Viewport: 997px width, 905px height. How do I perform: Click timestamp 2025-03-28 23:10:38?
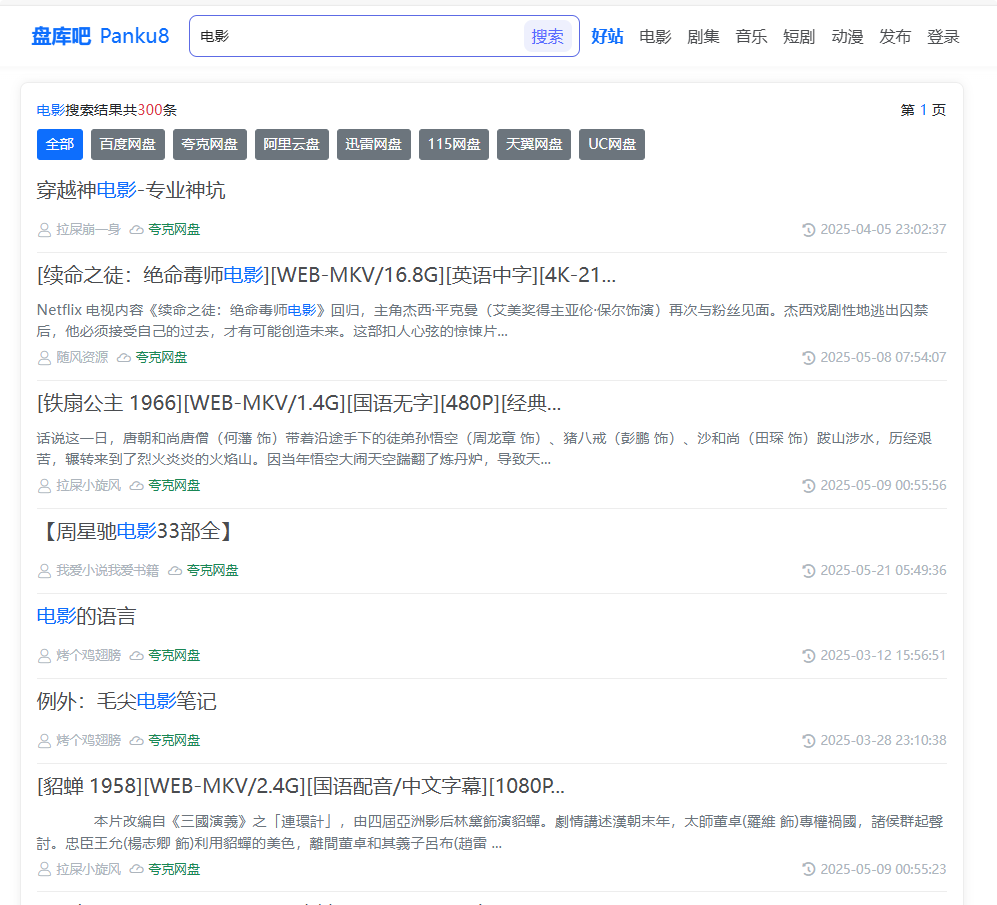click(883, 740)
